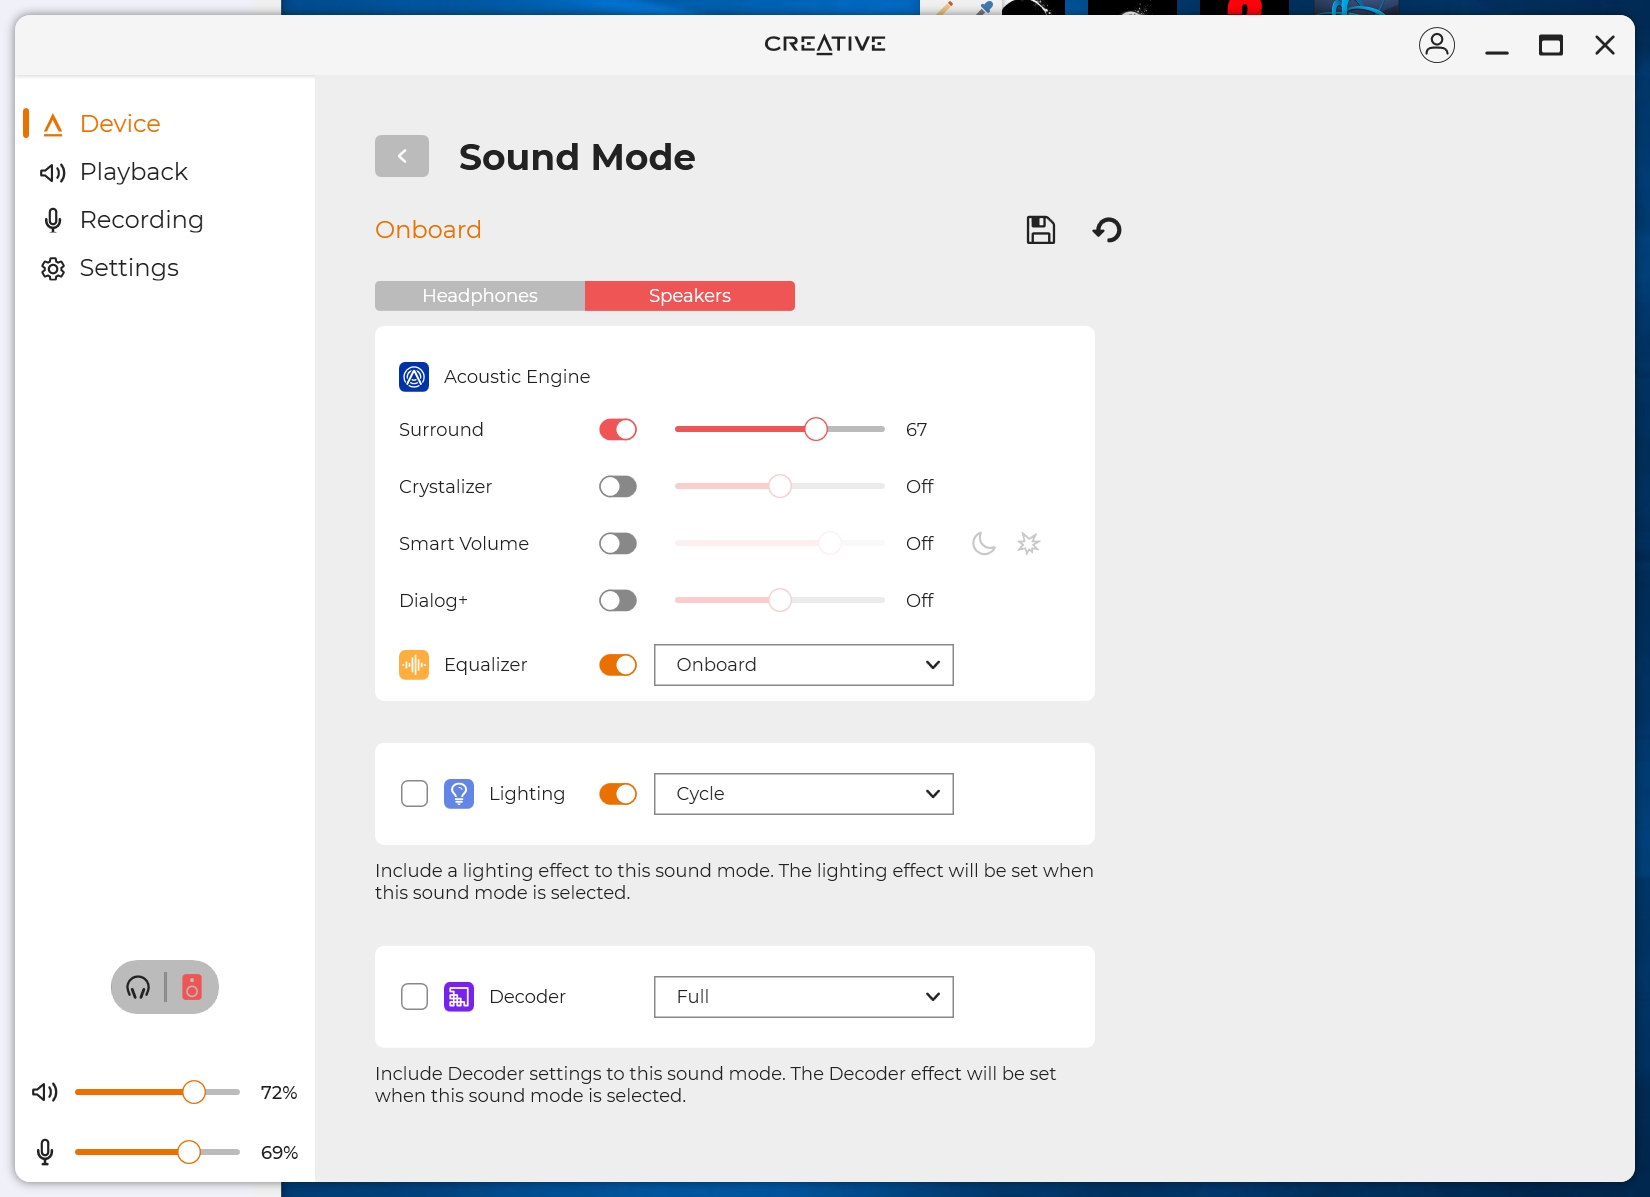Open the Equalizer preset dropdown

(803, 665)
